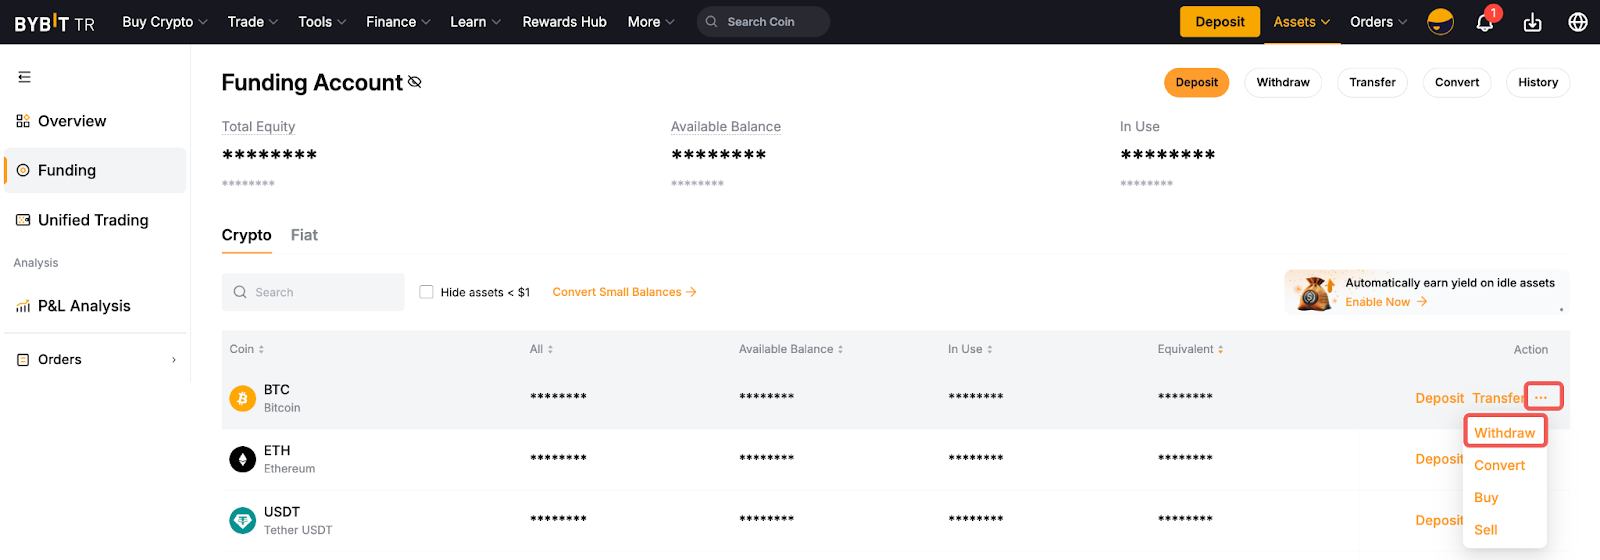Open the Assets dropdown menu
This screenshot has height=560, width=1600.
(x=1301, y=22)
